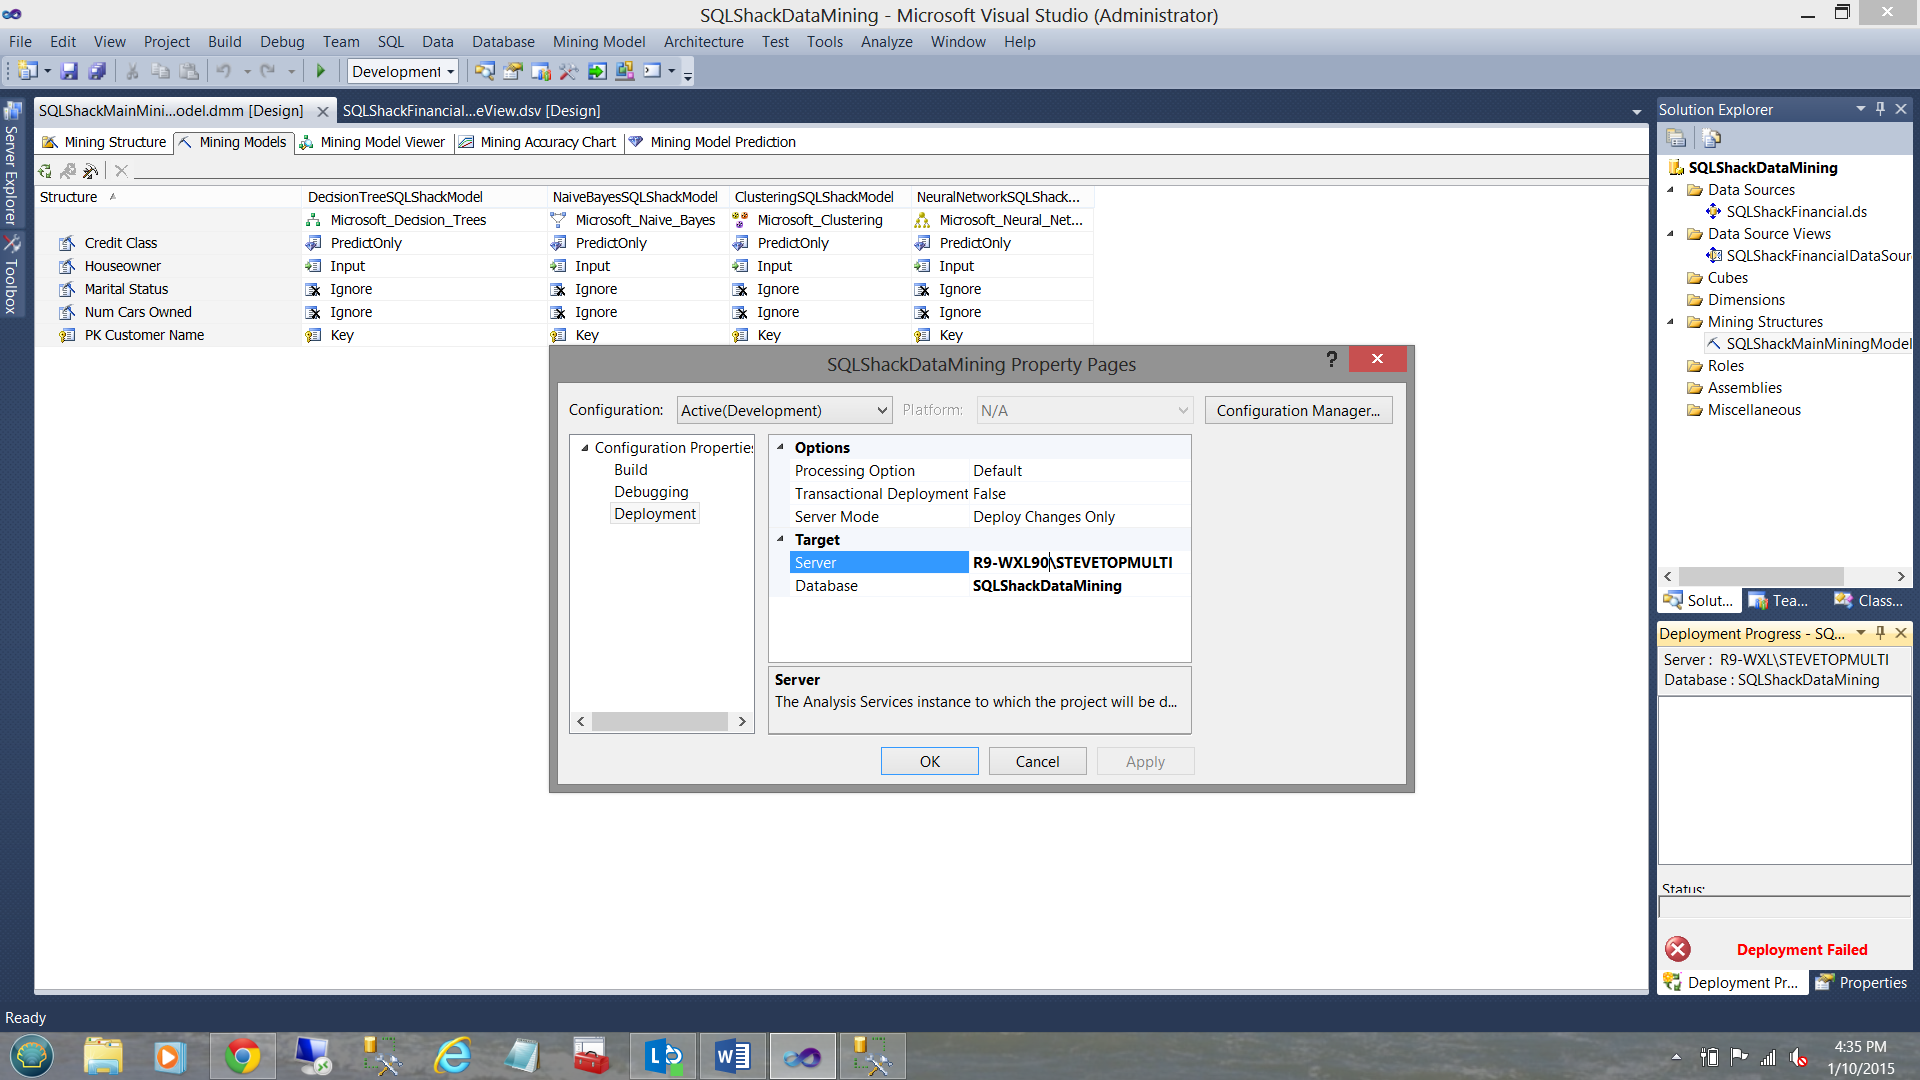
Task: Collapse the Options section in property grid
Action: pos(781,447)
